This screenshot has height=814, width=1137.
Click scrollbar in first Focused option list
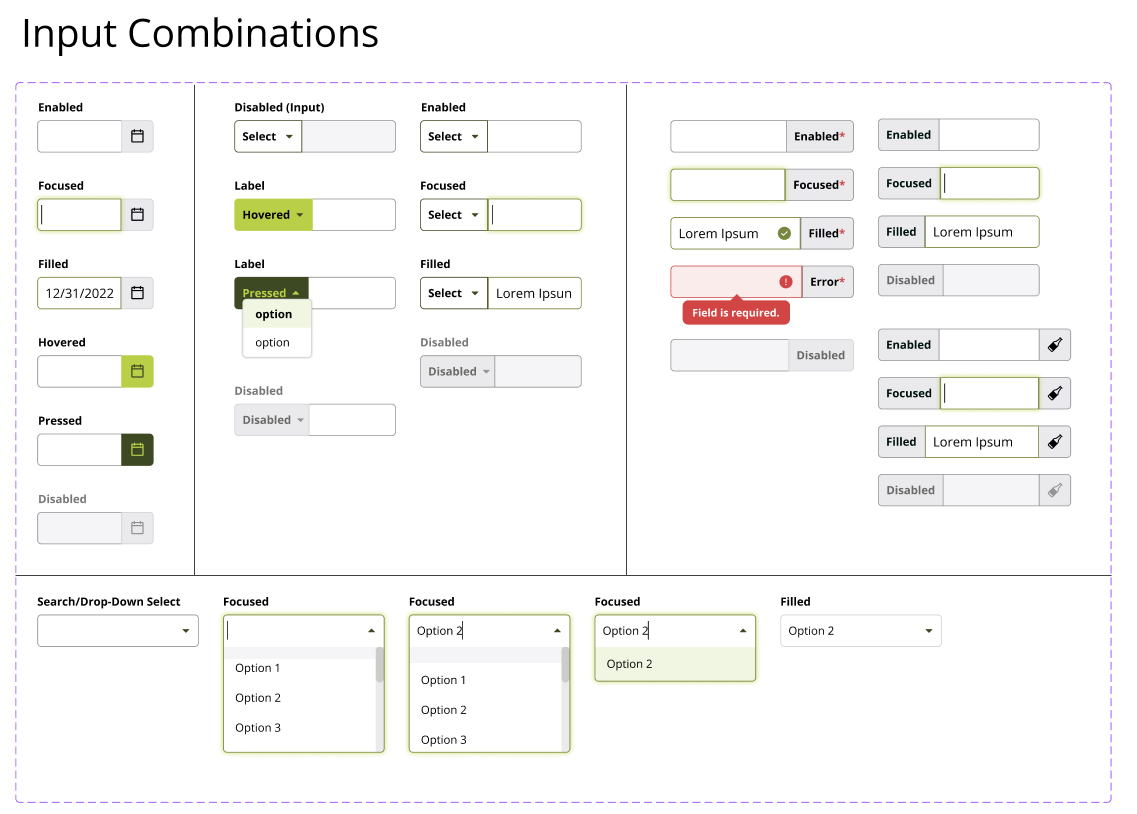[379, 665]
